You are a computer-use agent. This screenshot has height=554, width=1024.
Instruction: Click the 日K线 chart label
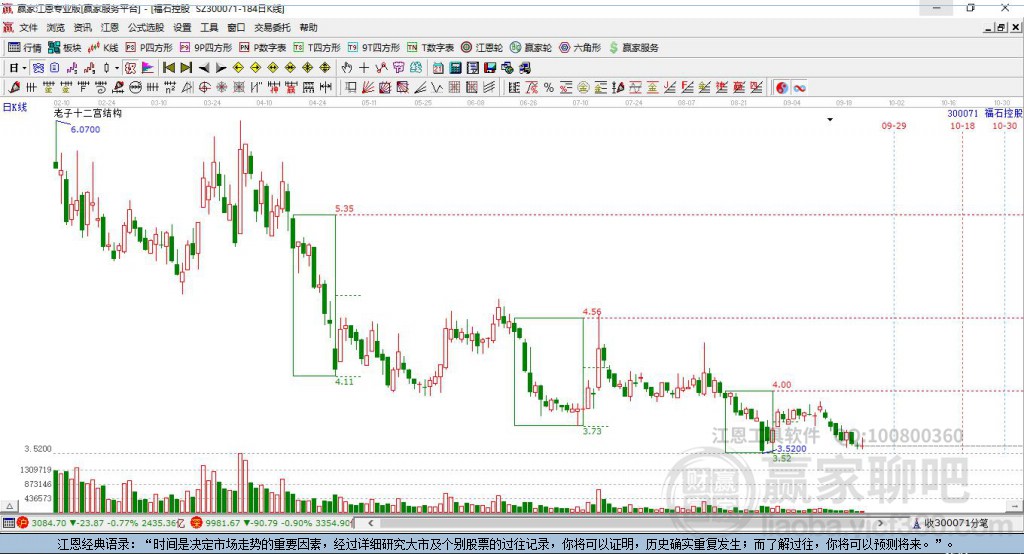[15, 107]
